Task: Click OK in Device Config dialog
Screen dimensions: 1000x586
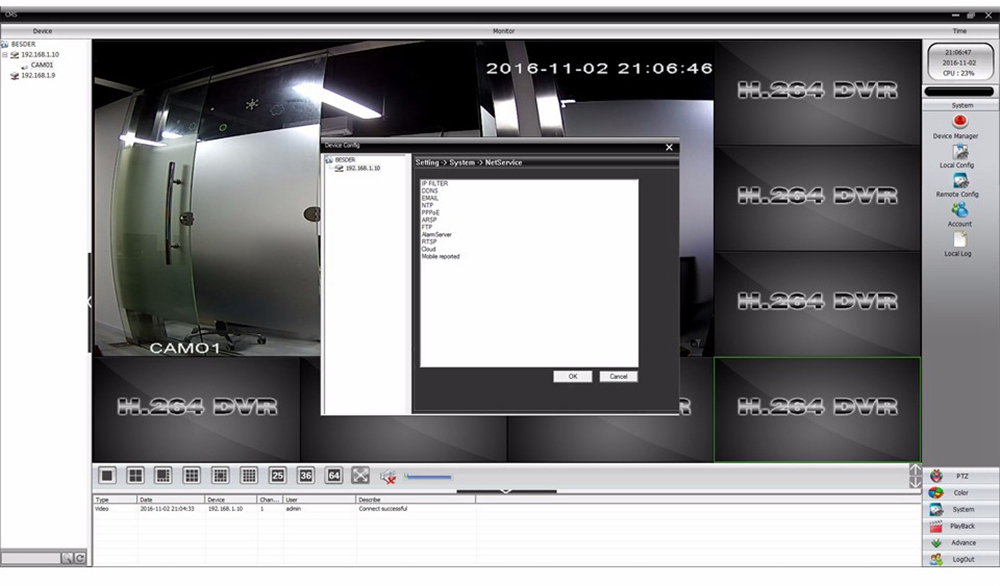Action: (573, 376)
